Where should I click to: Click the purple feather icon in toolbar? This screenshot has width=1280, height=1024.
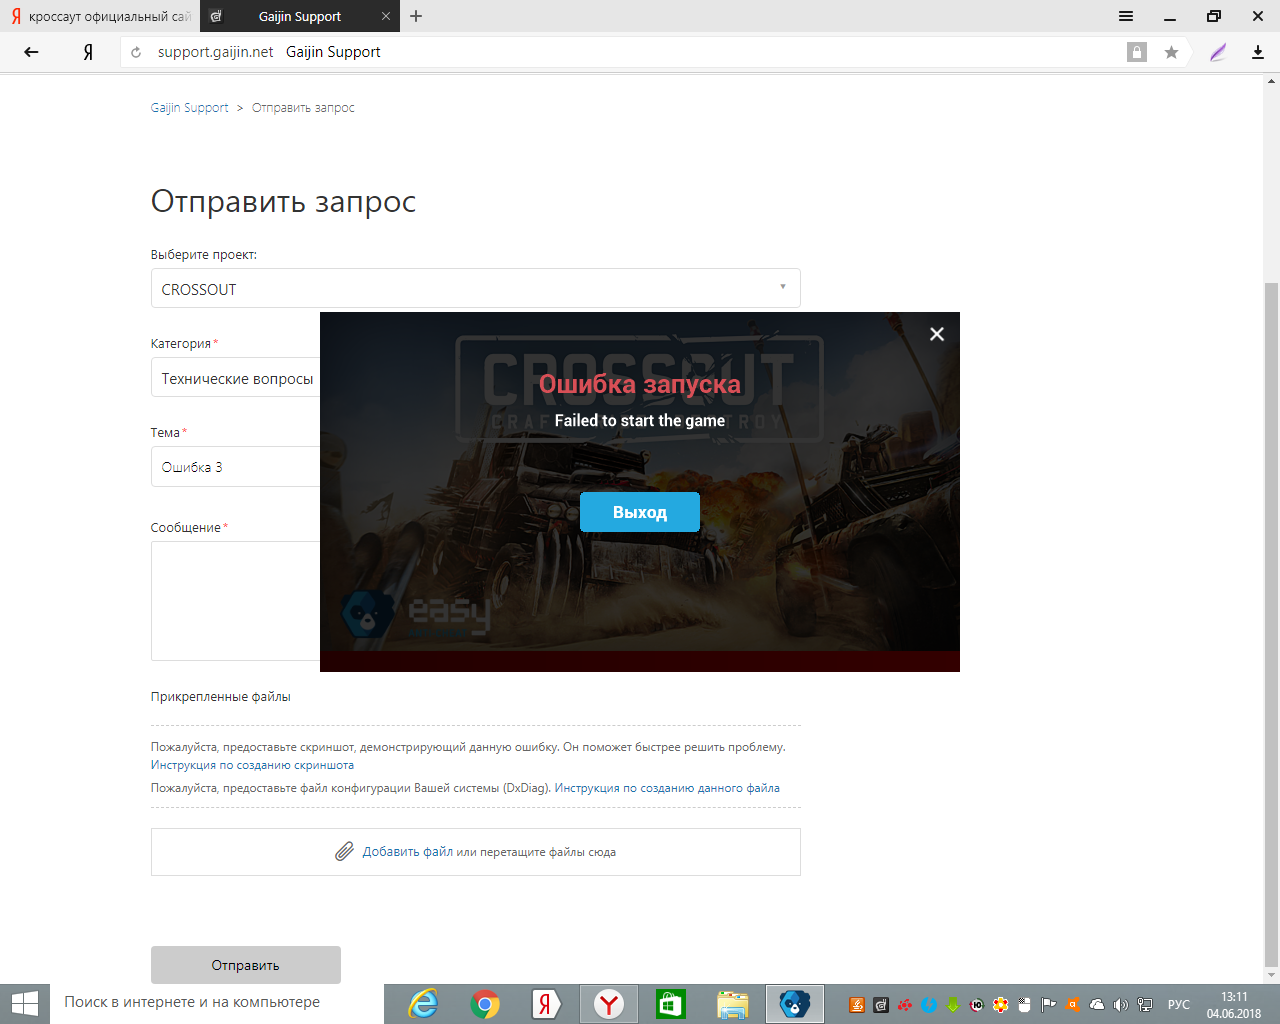(1218, 52)
